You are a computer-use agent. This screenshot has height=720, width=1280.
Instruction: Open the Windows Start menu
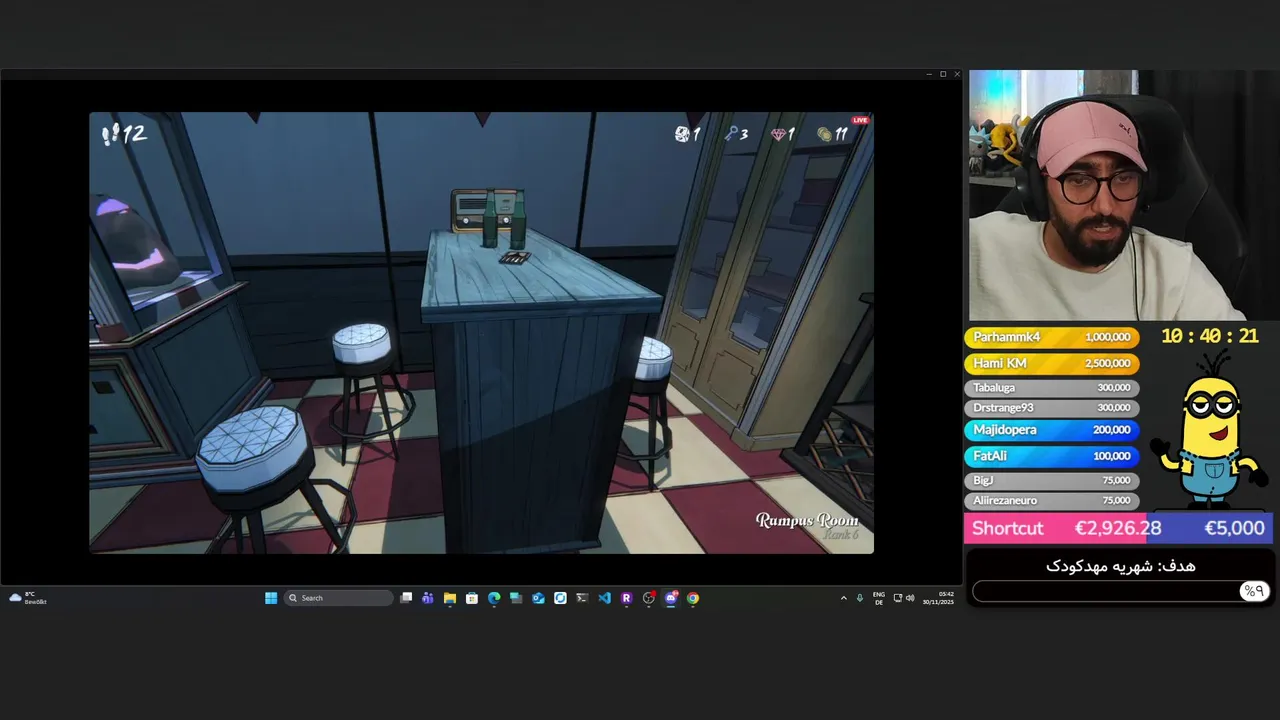271,598
